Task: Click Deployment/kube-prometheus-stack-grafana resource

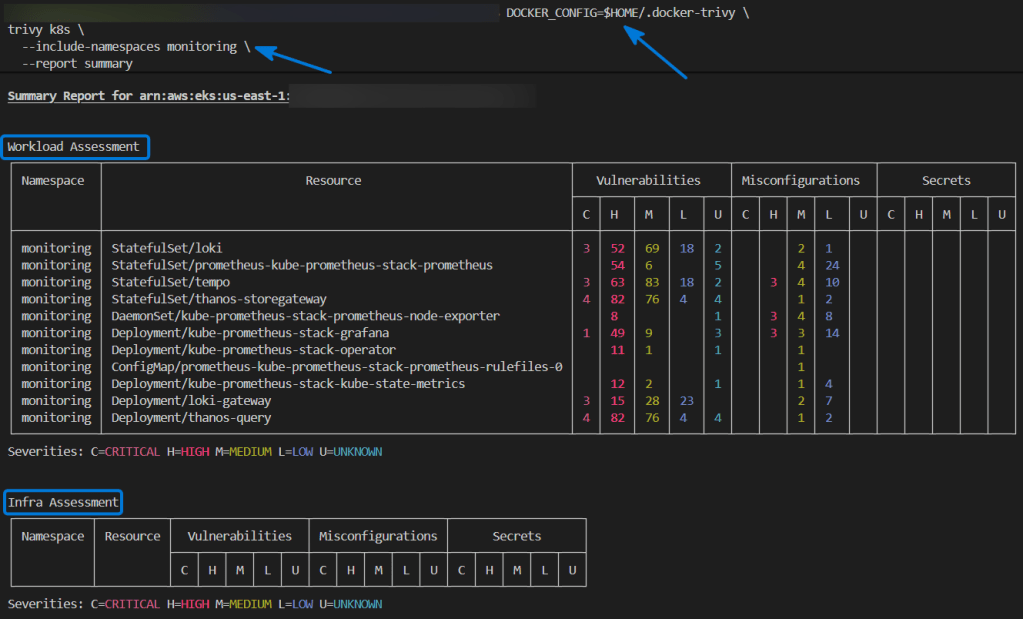Action: tap(250, 333)
